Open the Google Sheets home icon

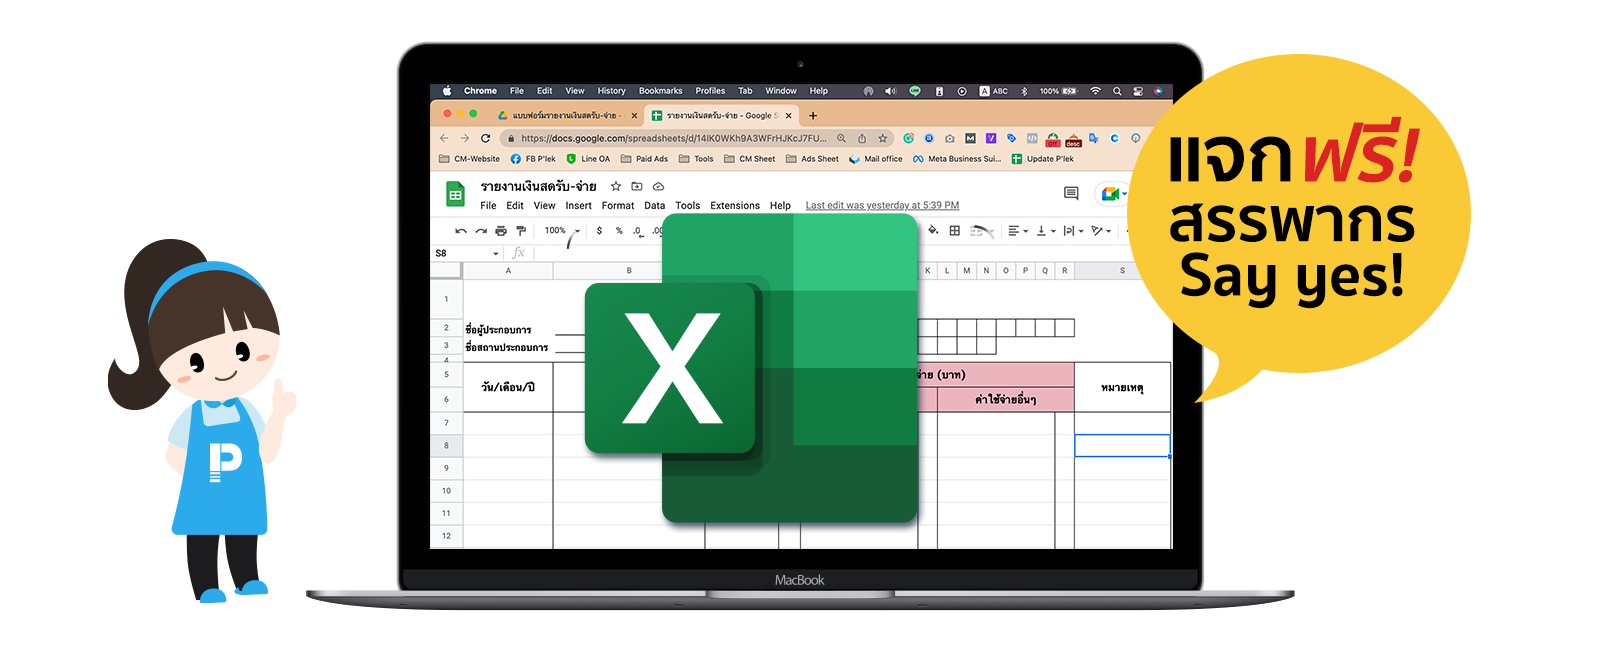(x=455, y=195)
